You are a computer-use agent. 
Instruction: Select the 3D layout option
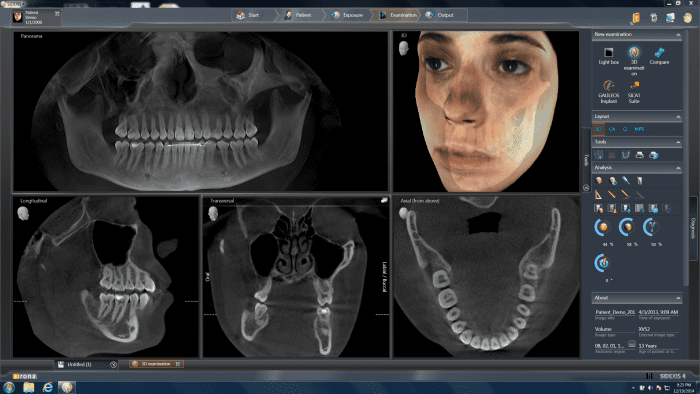[x=599, y=129]
